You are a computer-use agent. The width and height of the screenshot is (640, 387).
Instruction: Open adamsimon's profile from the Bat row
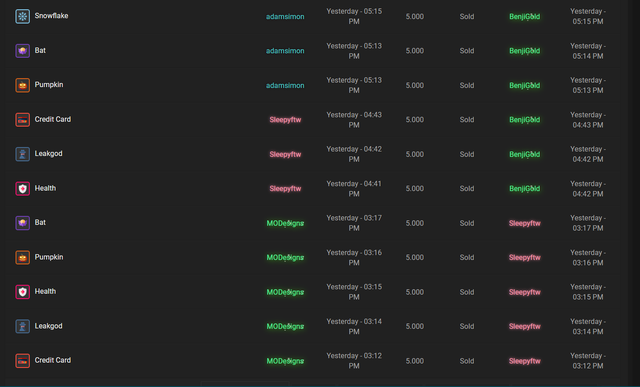tap(285, 51)
